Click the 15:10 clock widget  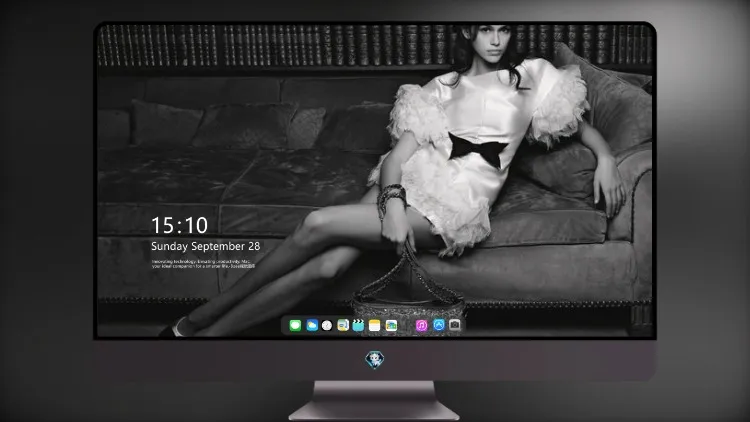[179, 225]
